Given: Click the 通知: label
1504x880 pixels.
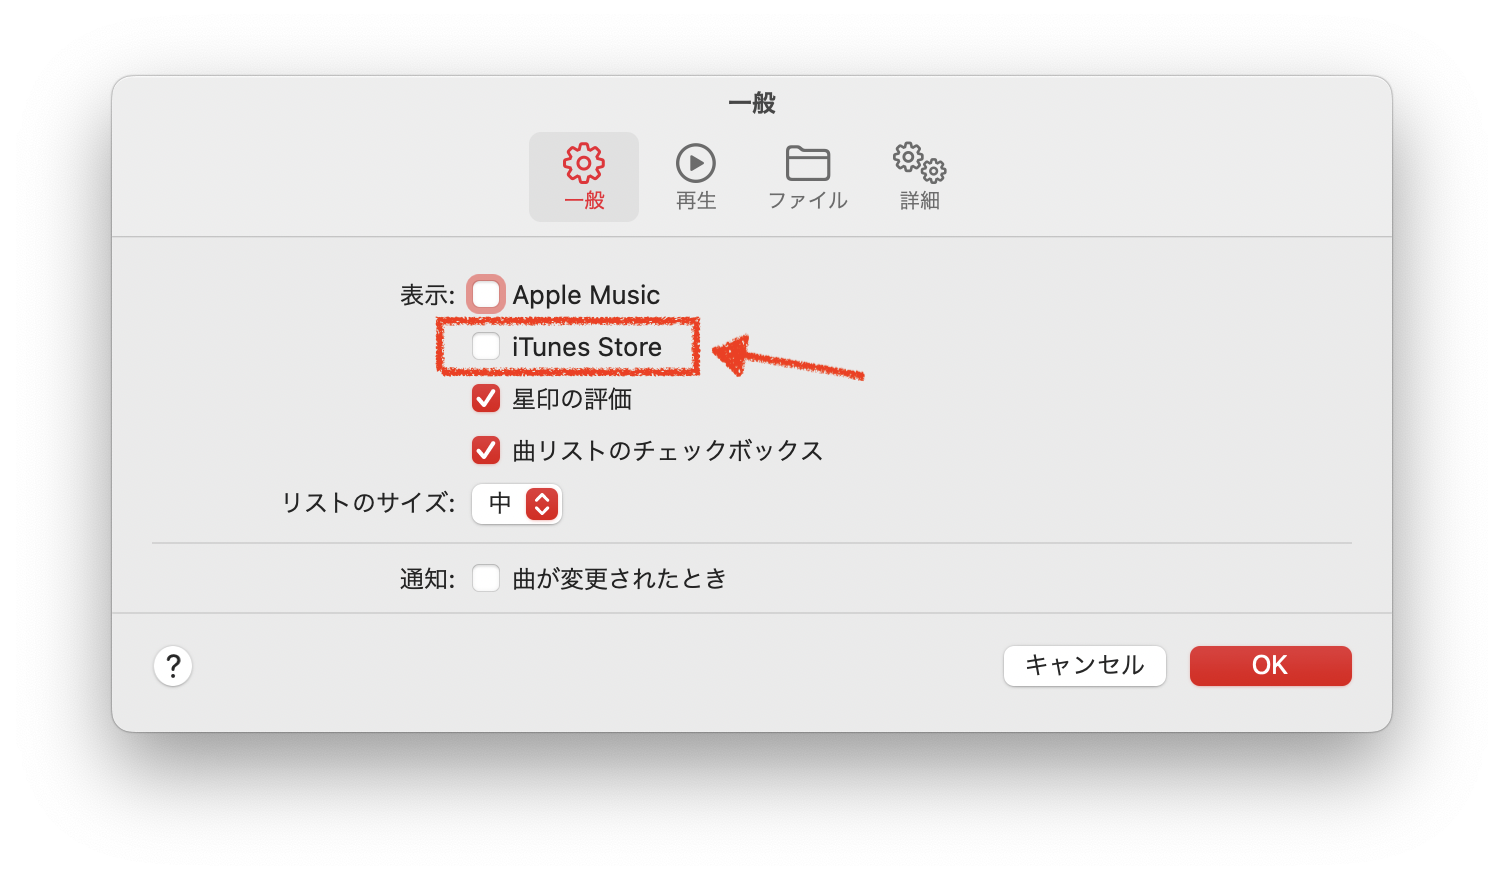Looking at the screenshot, I should click(x=428, y=579).
